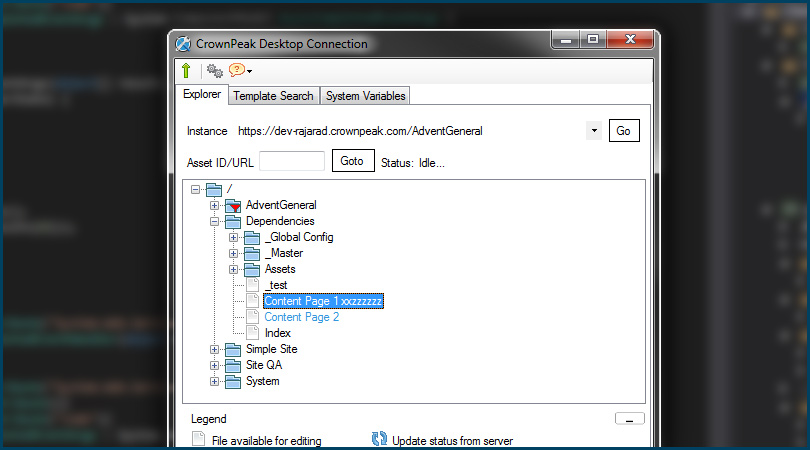Image resolution: width=810 pixels, height=450 pixels.
Task: Open the help speech bubble dropdown
Action: [x=240, y=70]
